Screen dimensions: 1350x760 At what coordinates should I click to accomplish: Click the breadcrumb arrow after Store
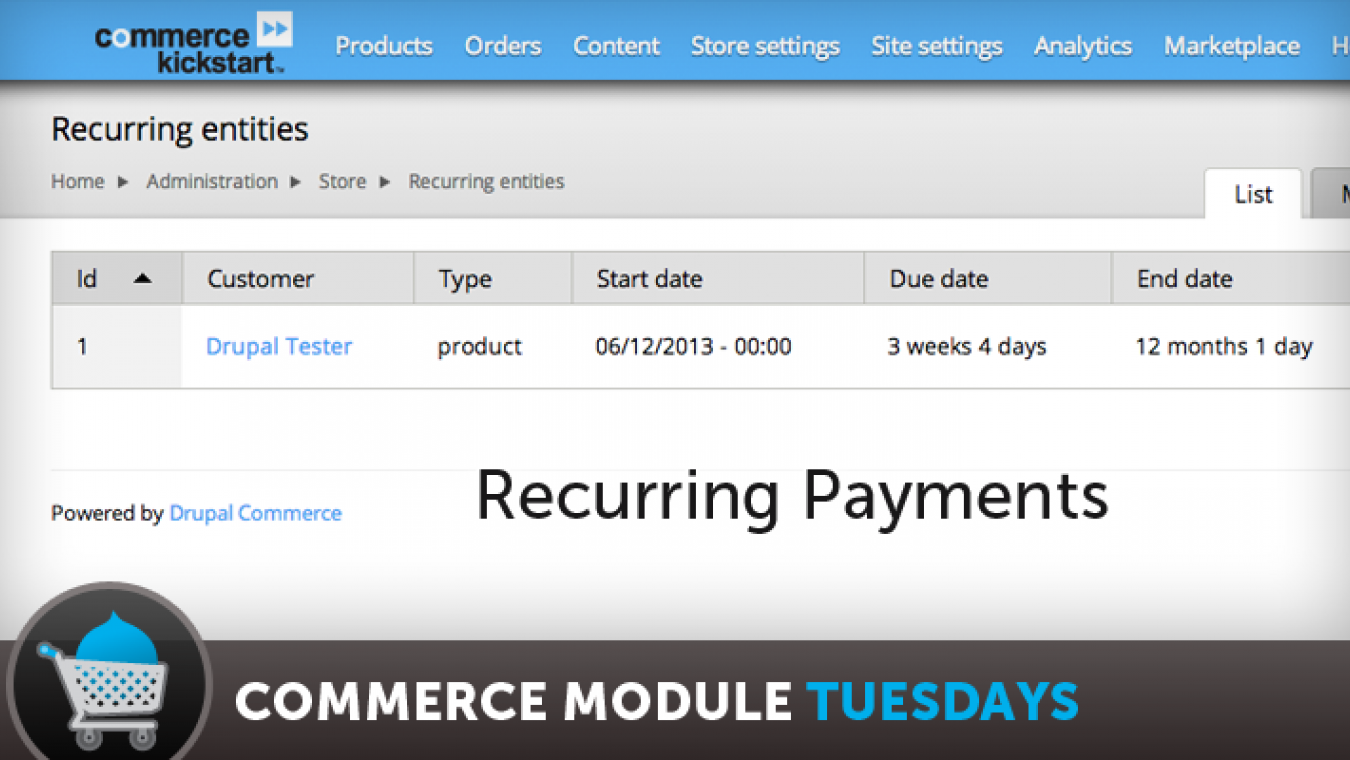pos(383,182)
